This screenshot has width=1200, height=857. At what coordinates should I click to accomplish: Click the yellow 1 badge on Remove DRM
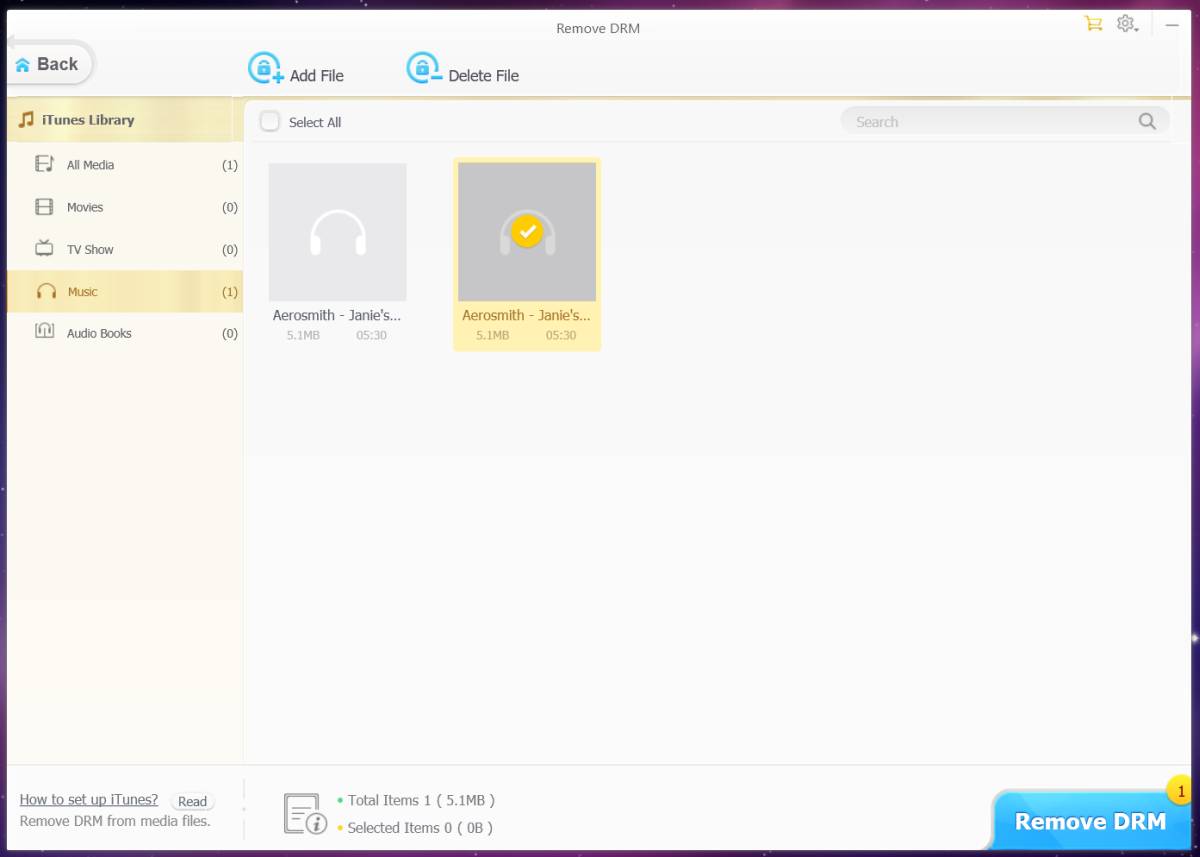pos(1181,792)
